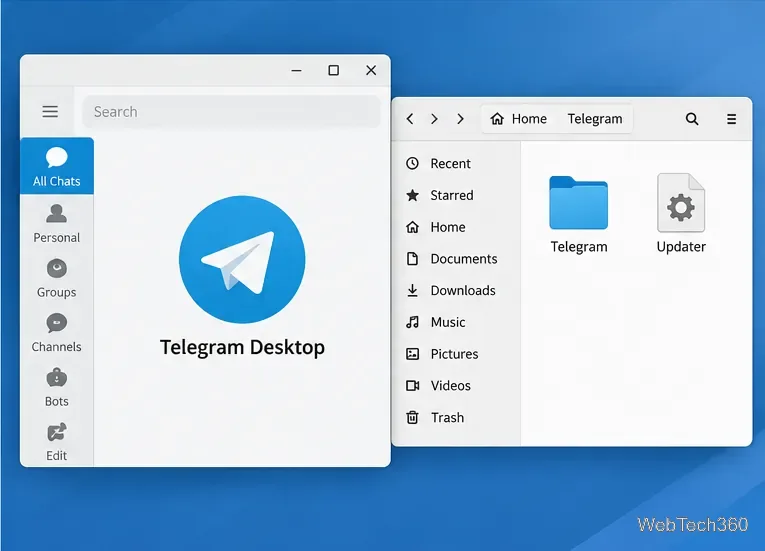
Task: Go to Home in file manager sidebar
Action: coord(436,227)
